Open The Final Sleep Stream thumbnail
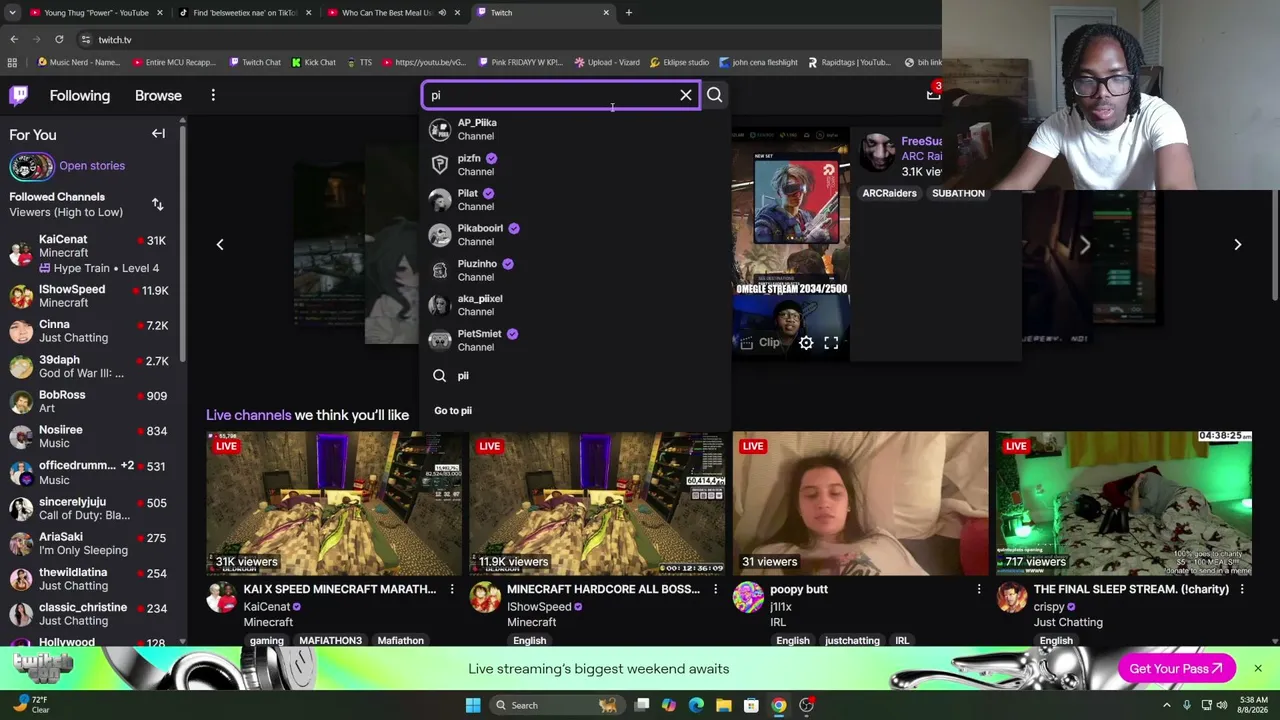The width and height of the screenshot is (1280, 720). point(1124,504)
